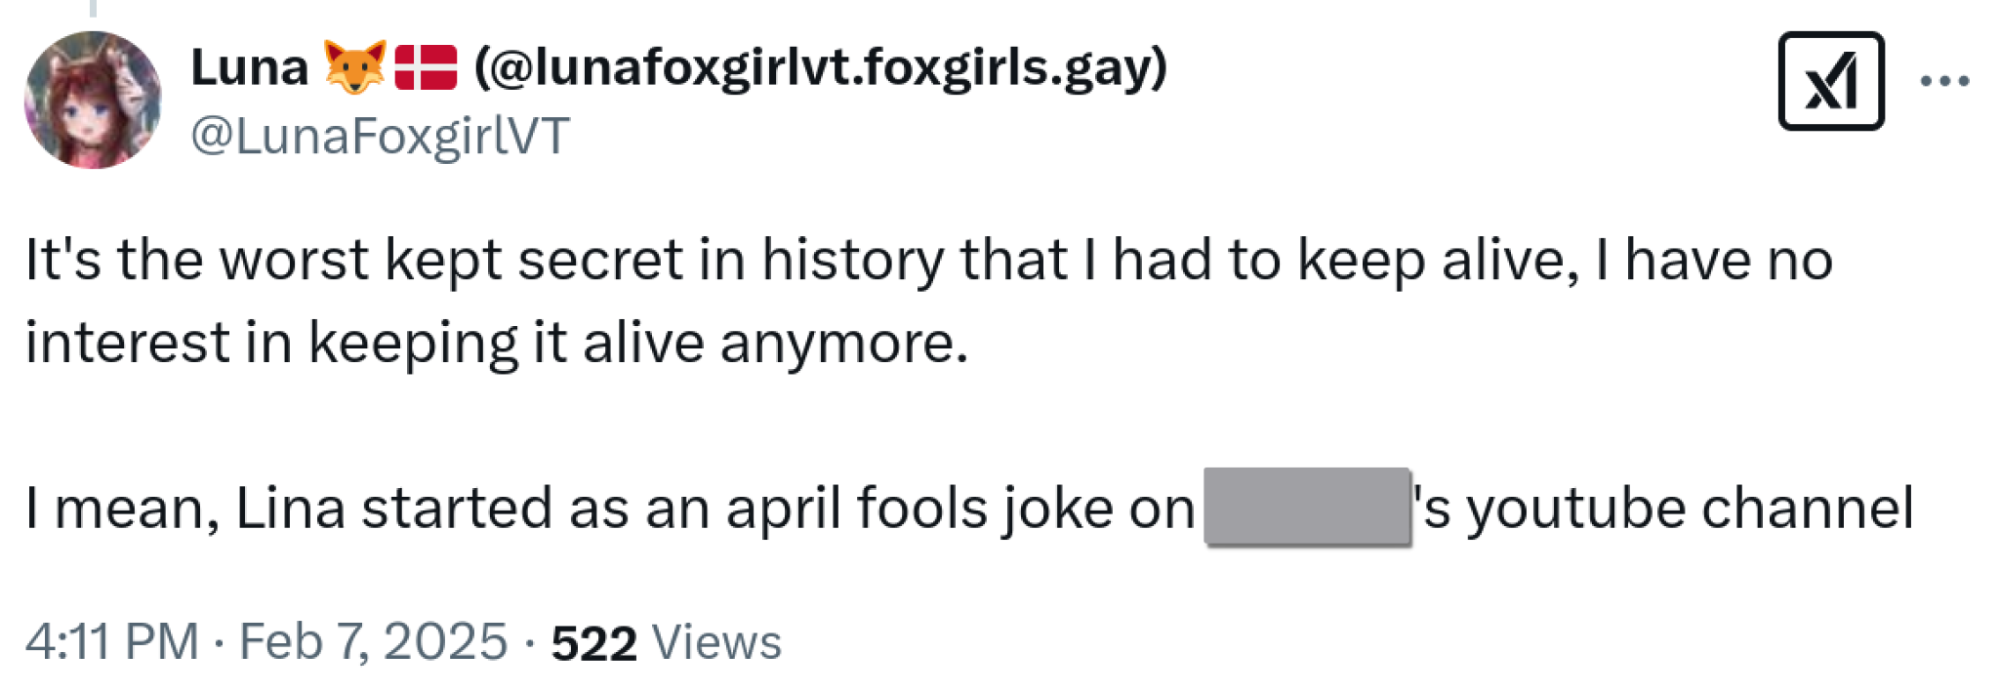Click the Feb 7, 2025 date
Image resolution: width=1999 pixels, height=687 pixels.
tap(373, 641)
